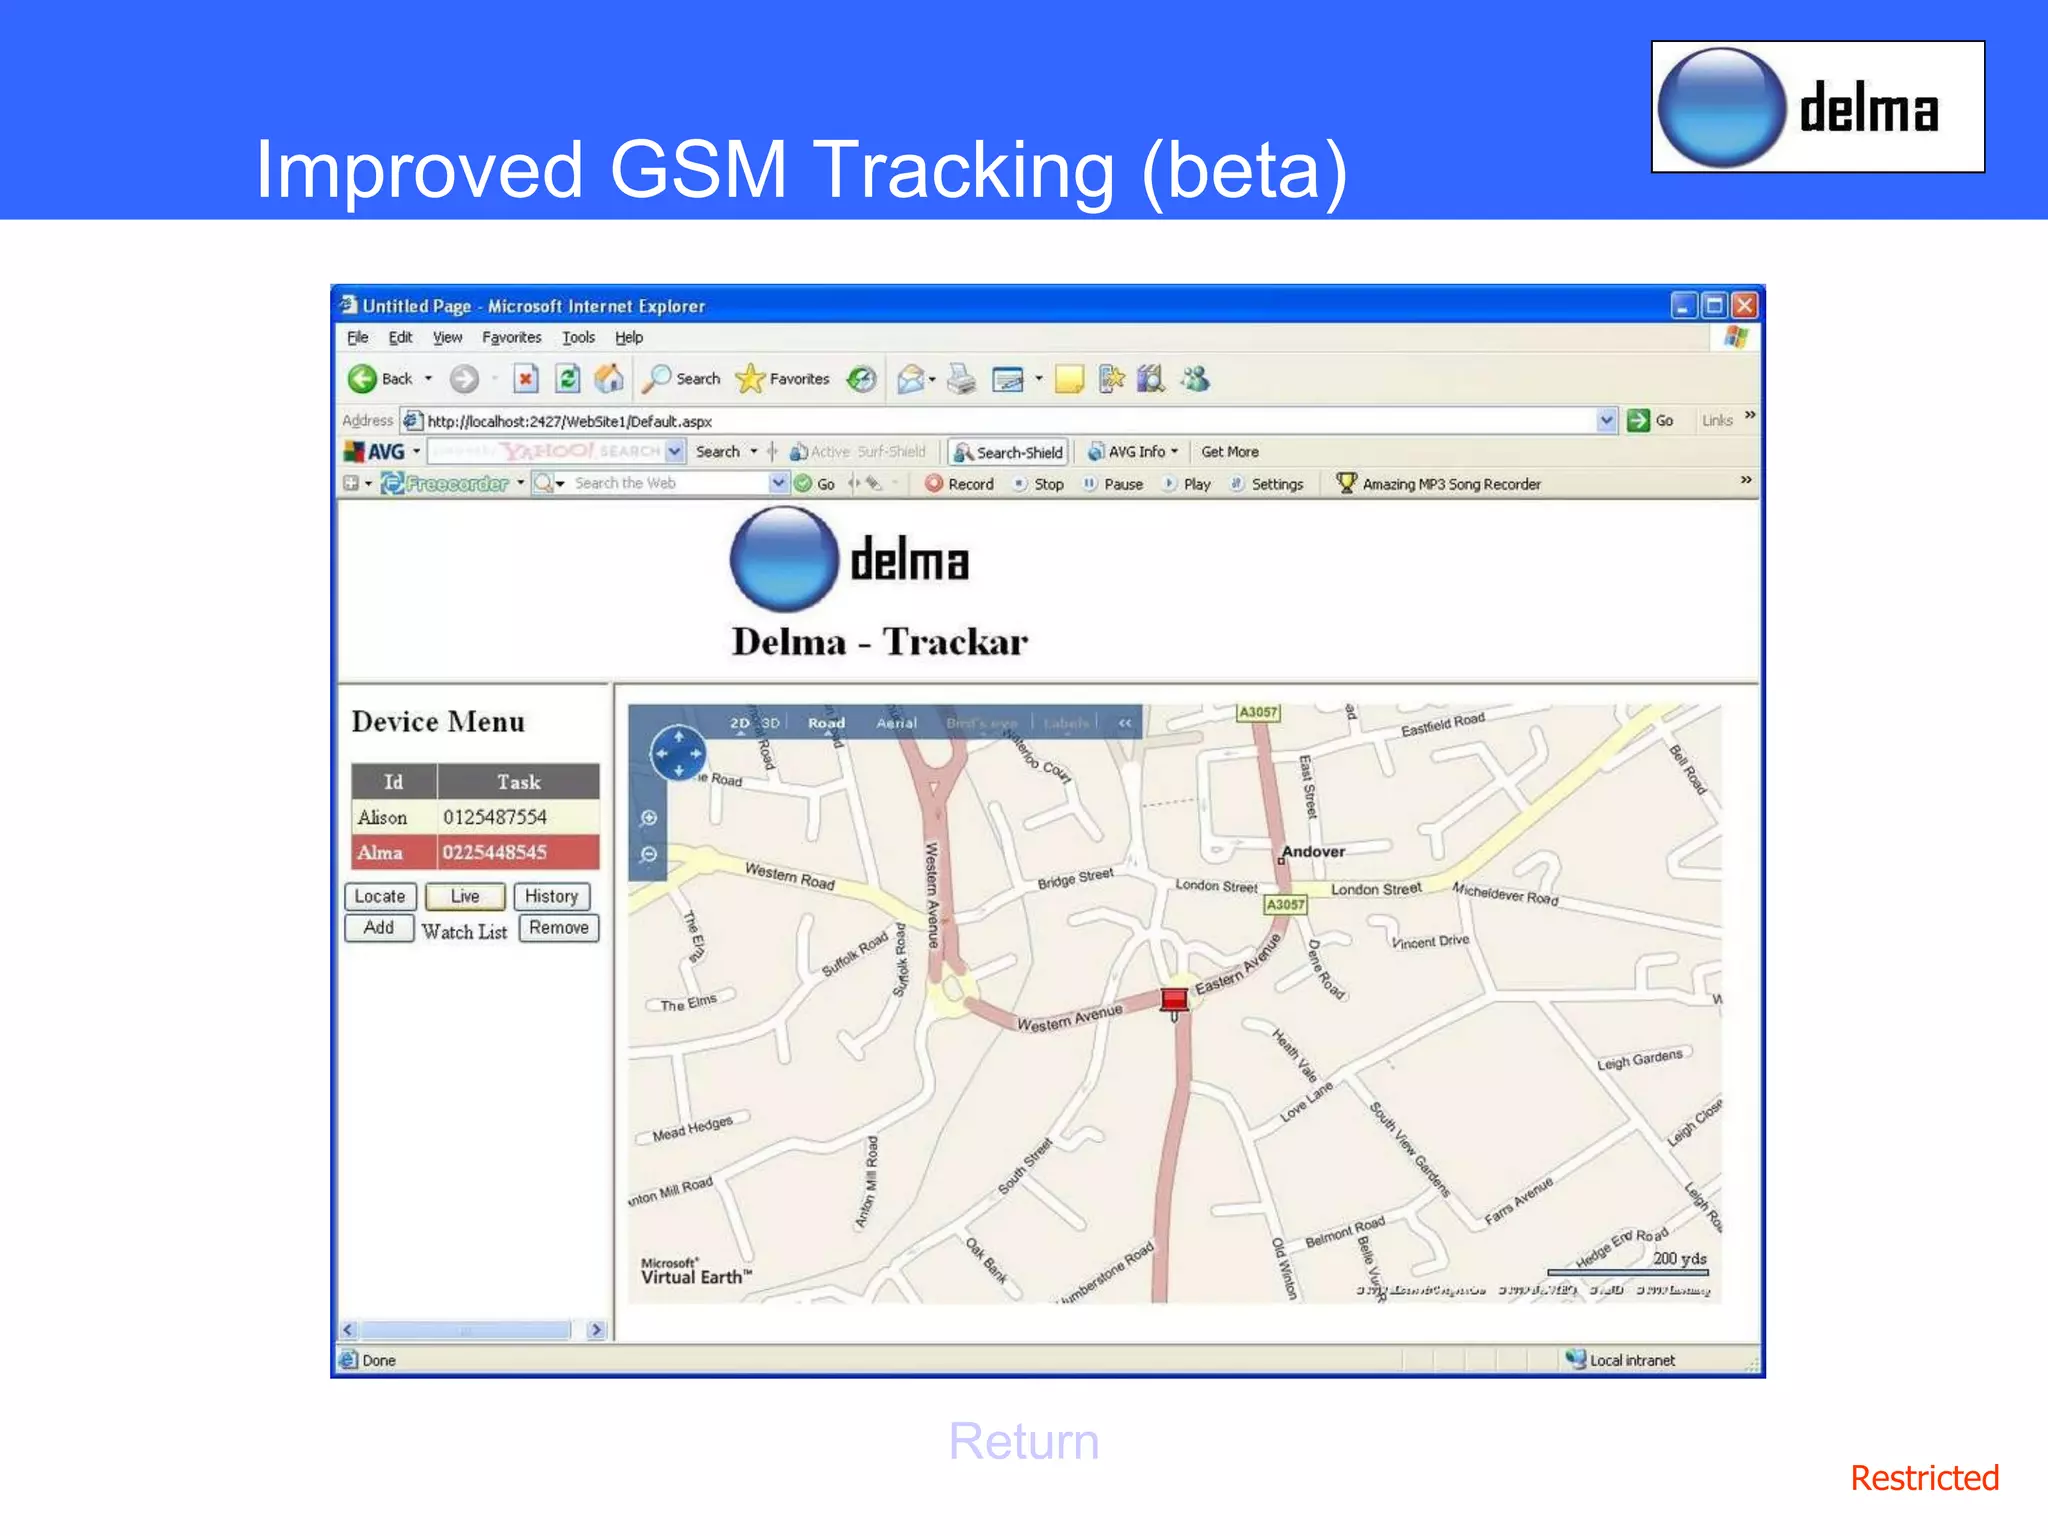Expand the address bar dropdown
The width and height of the screenshot is (2048, 1536).
pyautogui.click(x=1606, y=420)
